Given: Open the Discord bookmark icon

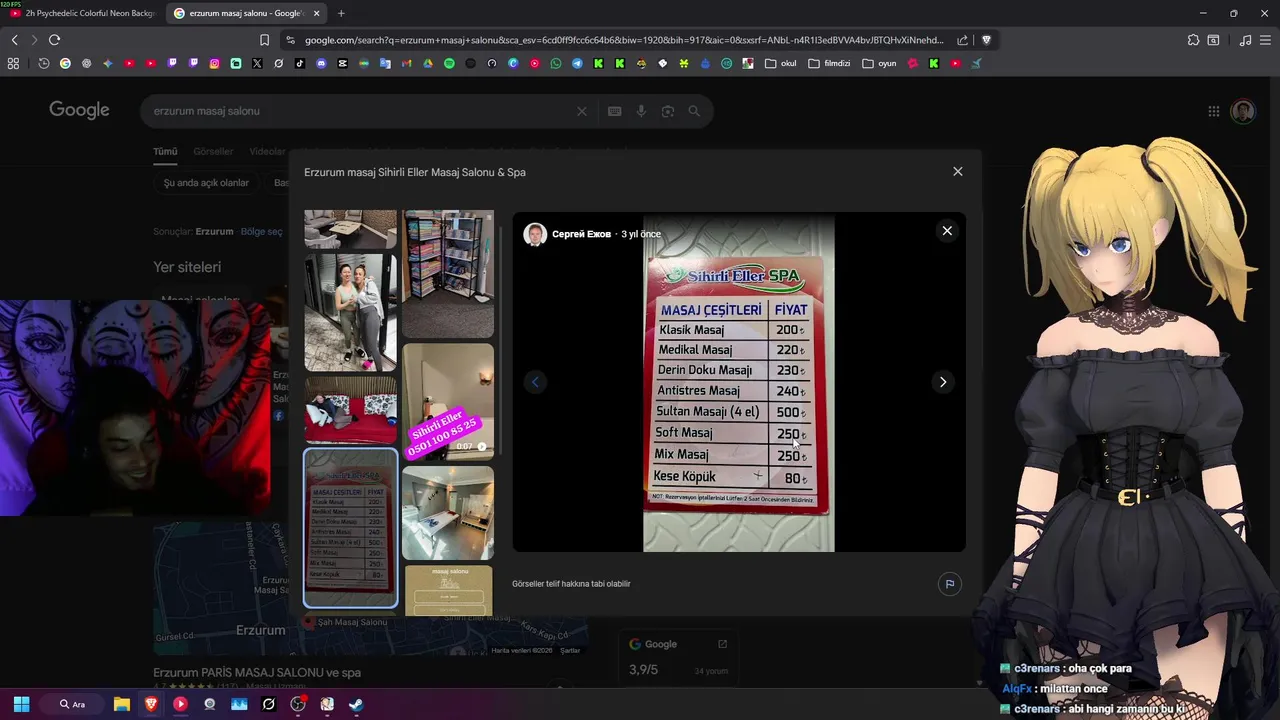Looking at the screenshot, I should pos(321,63).
